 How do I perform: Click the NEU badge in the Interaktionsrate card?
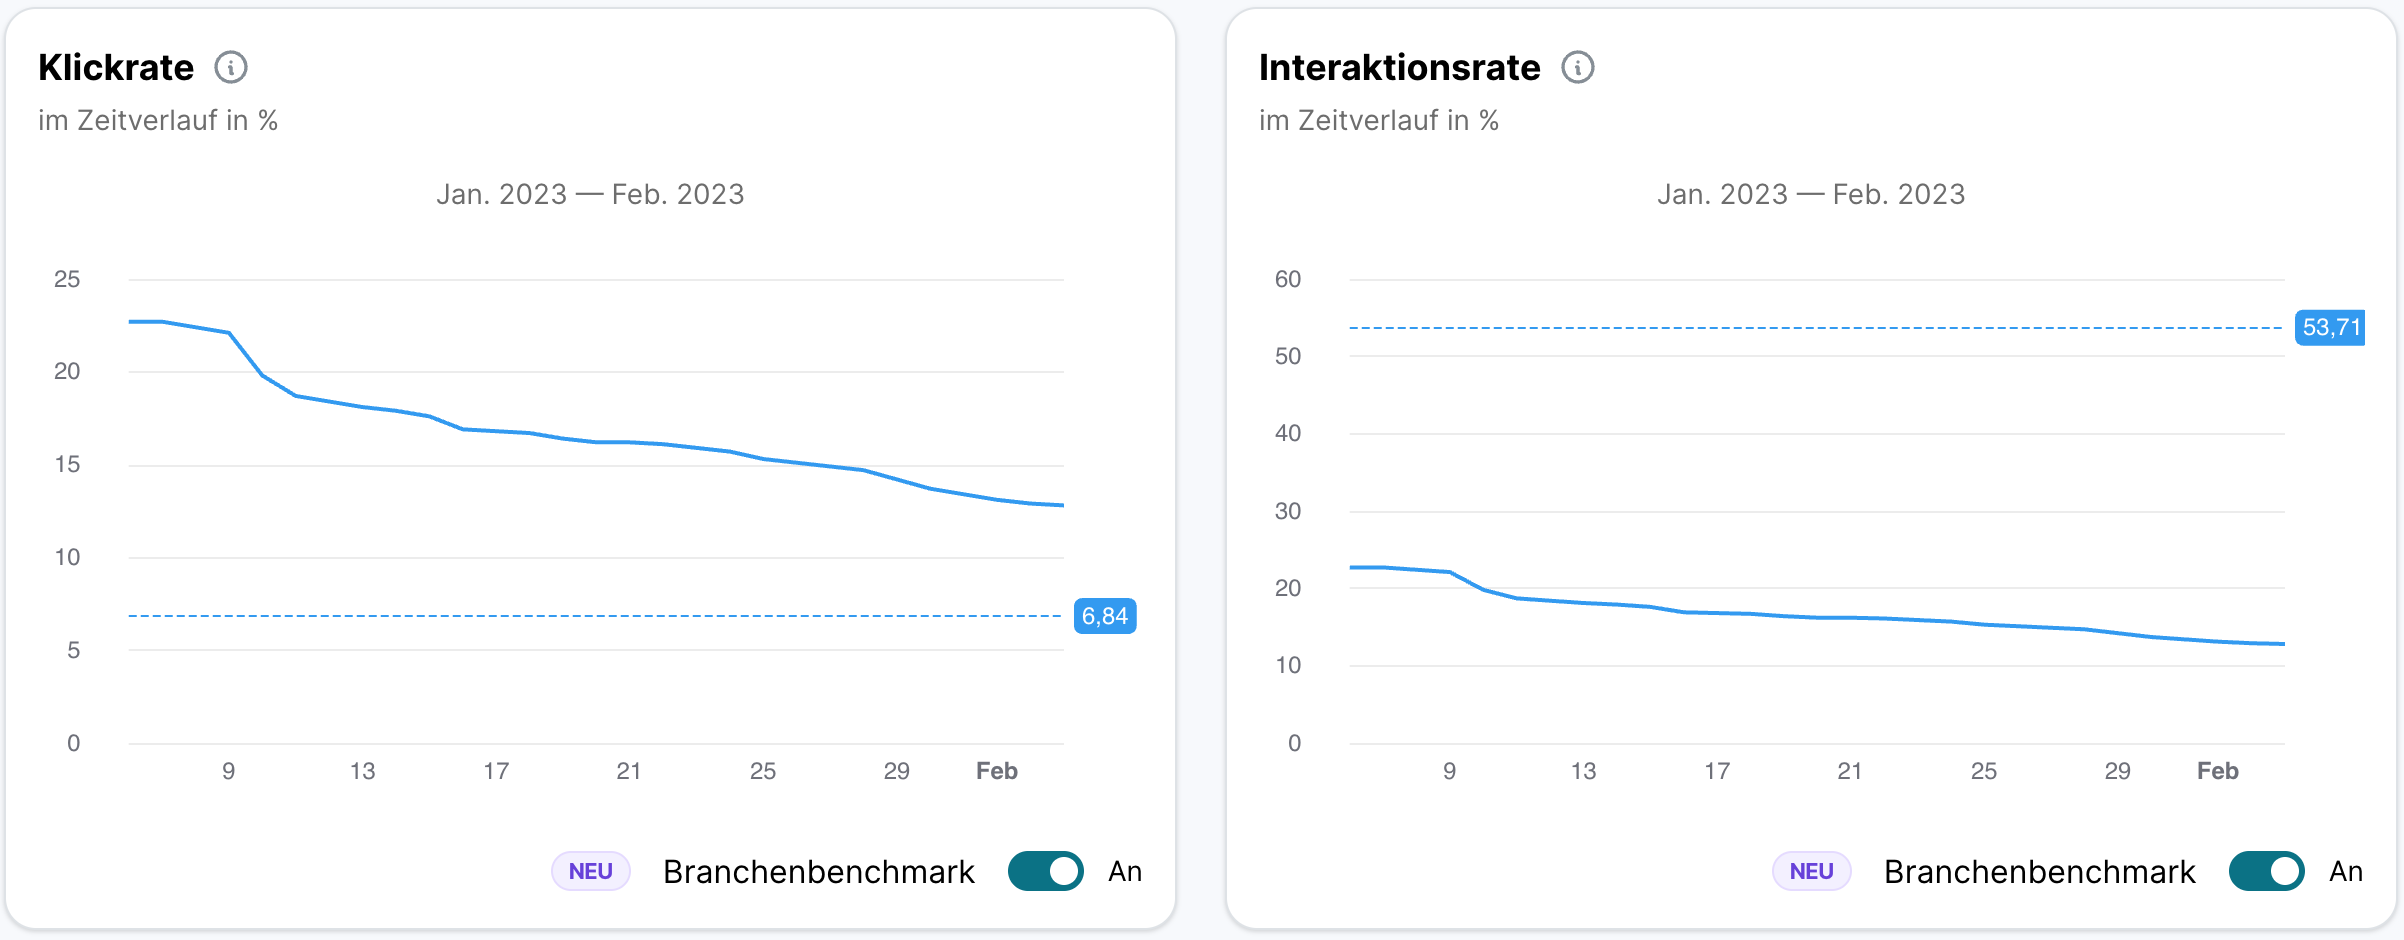[x=1811, y=871]
